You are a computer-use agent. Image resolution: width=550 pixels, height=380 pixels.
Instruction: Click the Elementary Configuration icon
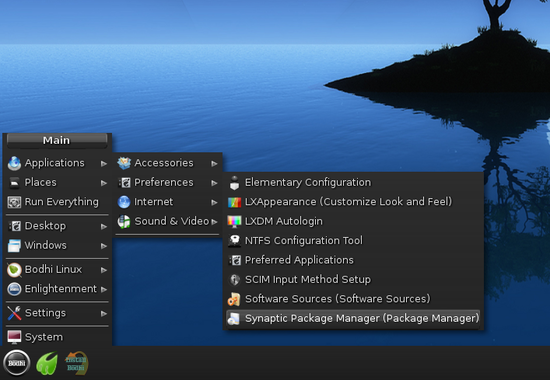pos(234,183)
